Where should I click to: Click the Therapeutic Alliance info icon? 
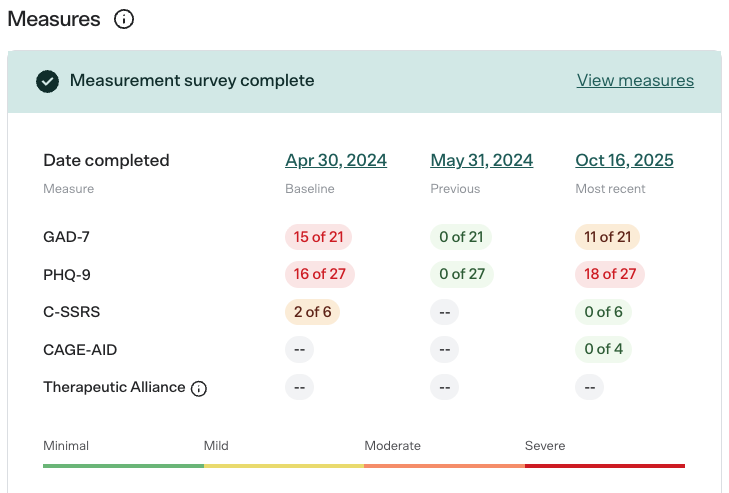pos(199,388)
